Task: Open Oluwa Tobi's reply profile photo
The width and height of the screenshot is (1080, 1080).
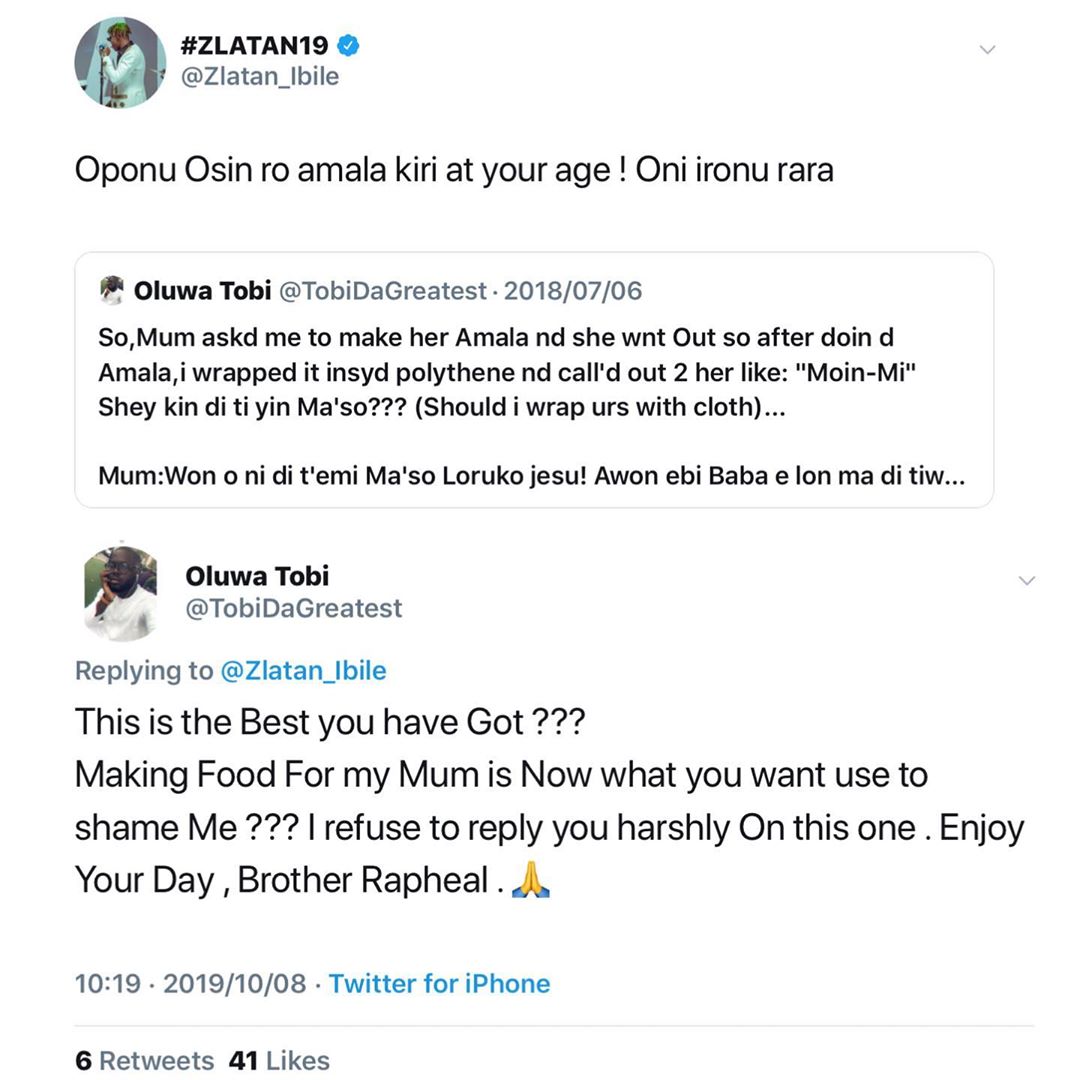Action: [121, 593]
